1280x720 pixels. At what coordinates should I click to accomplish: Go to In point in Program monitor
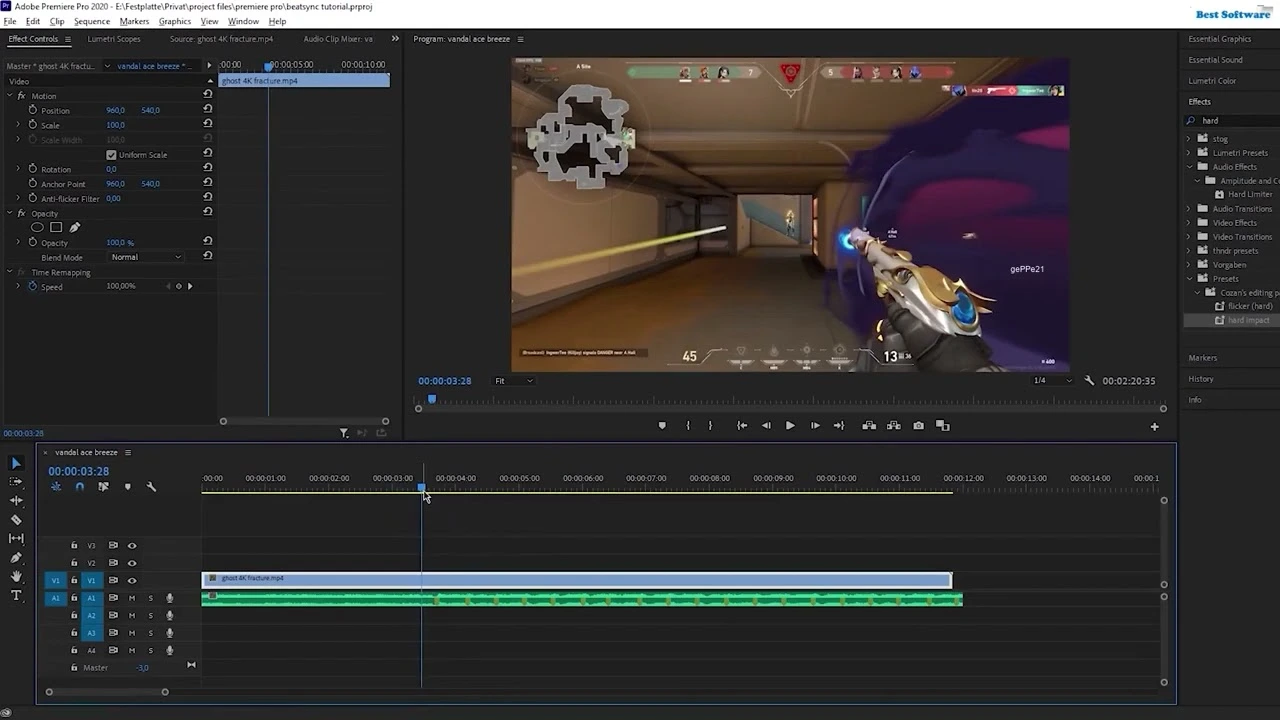click(742, 425)
